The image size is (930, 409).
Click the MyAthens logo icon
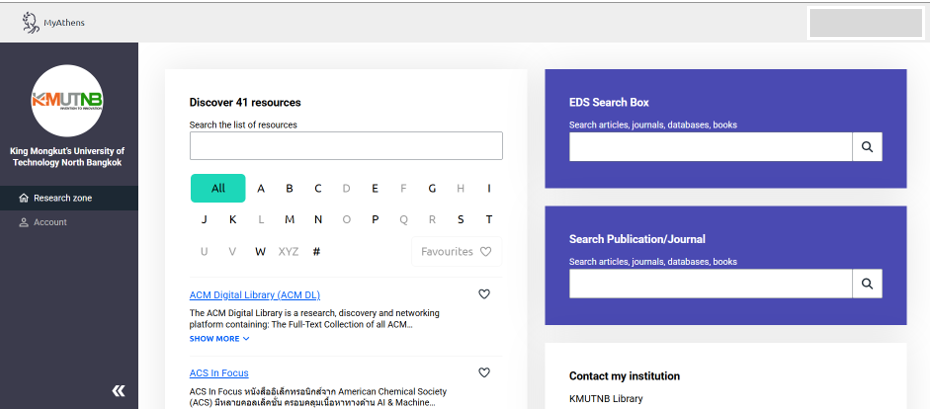(31, 22)
